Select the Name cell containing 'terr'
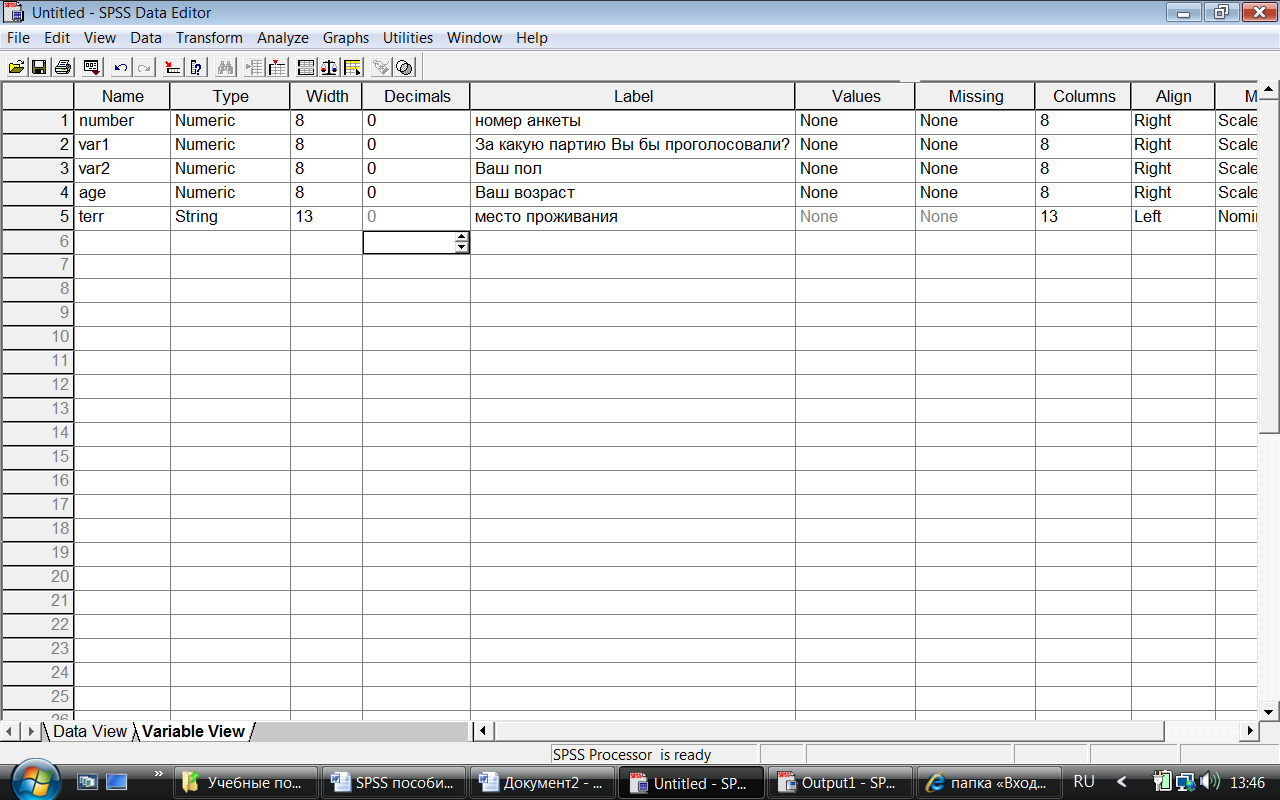This screenshot has width=1280, height=800. point(122,217)
